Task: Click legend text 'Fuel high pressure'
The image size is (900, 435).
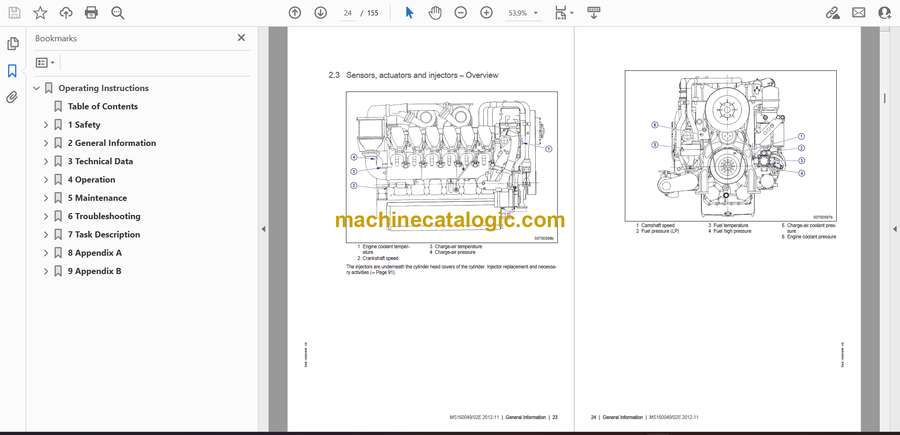Action: 732,231
